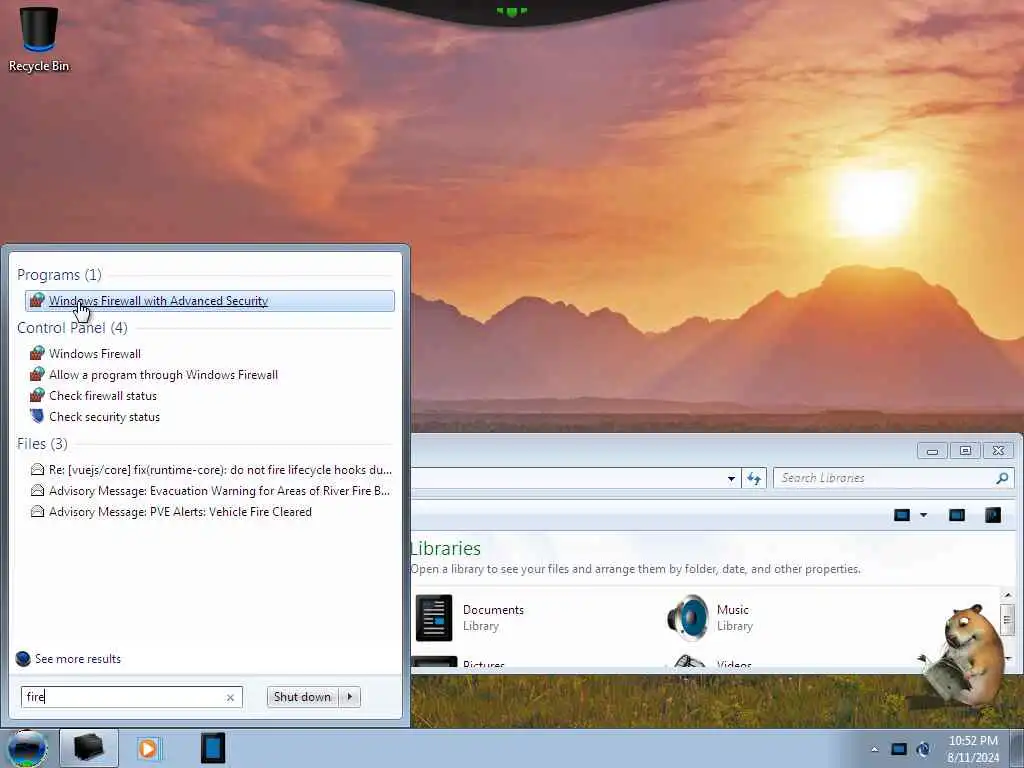1024x768 pixels.
Task: Click the Start orb on taskbar
Action: 27,748
